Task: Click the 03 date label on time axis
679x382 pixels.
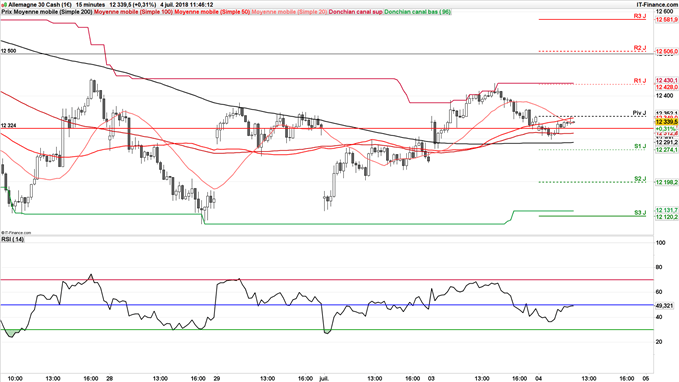Action: (431, 379)
